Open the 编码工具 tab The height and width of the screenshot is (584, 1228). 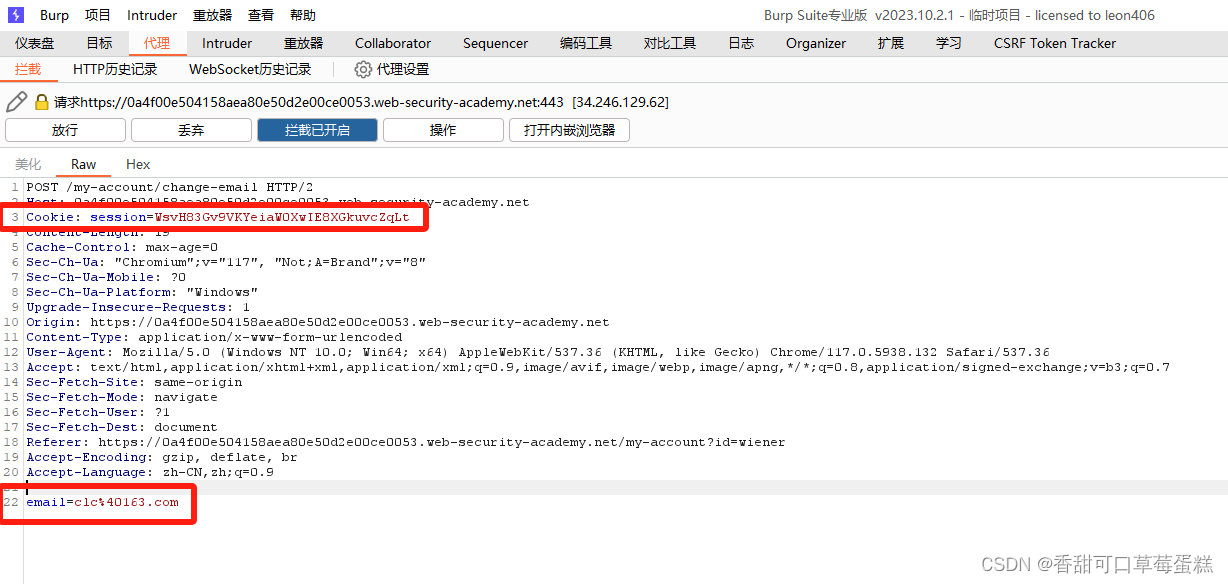click(x=586, y=43)
